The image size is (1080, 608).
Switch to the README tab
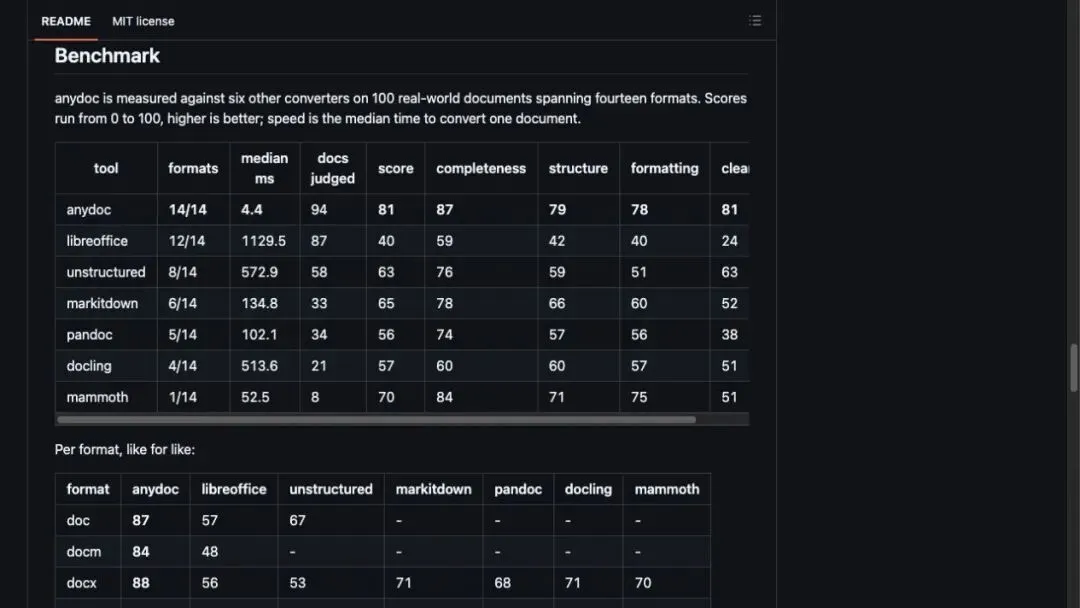[x=65, y=21]
